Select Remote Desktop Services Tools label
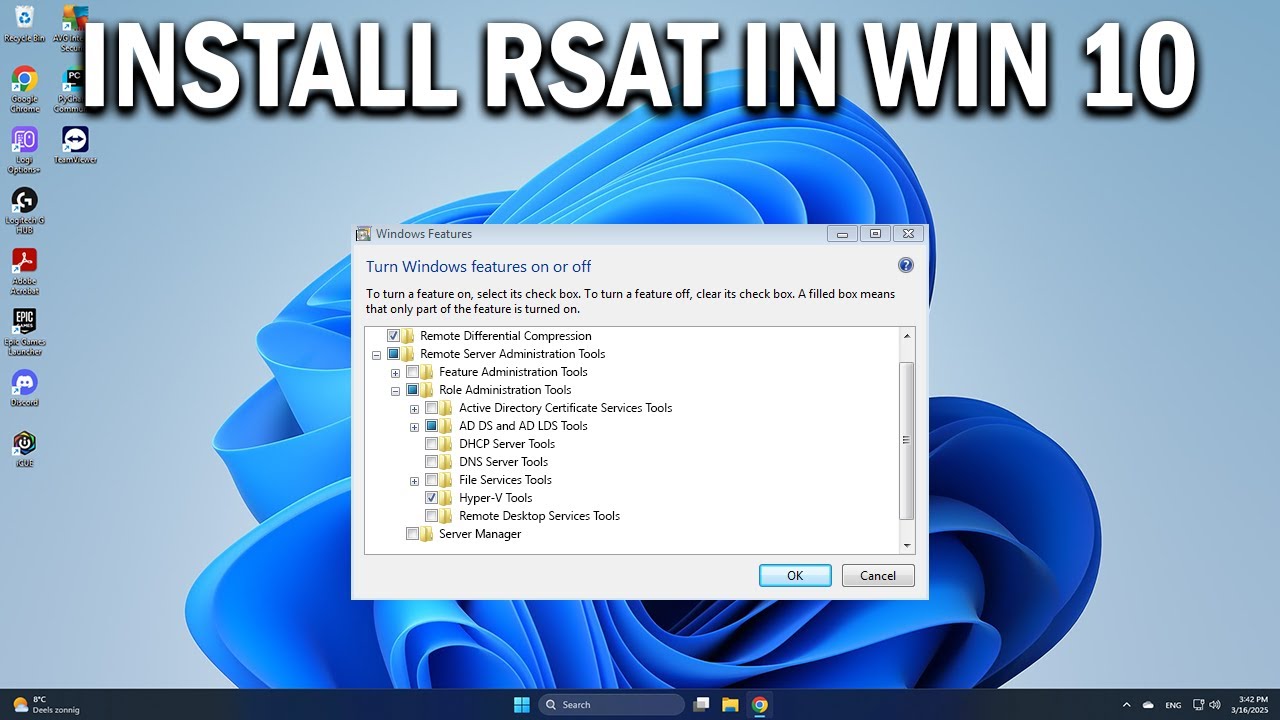The image size is (1280, 720). click(540, 516)
